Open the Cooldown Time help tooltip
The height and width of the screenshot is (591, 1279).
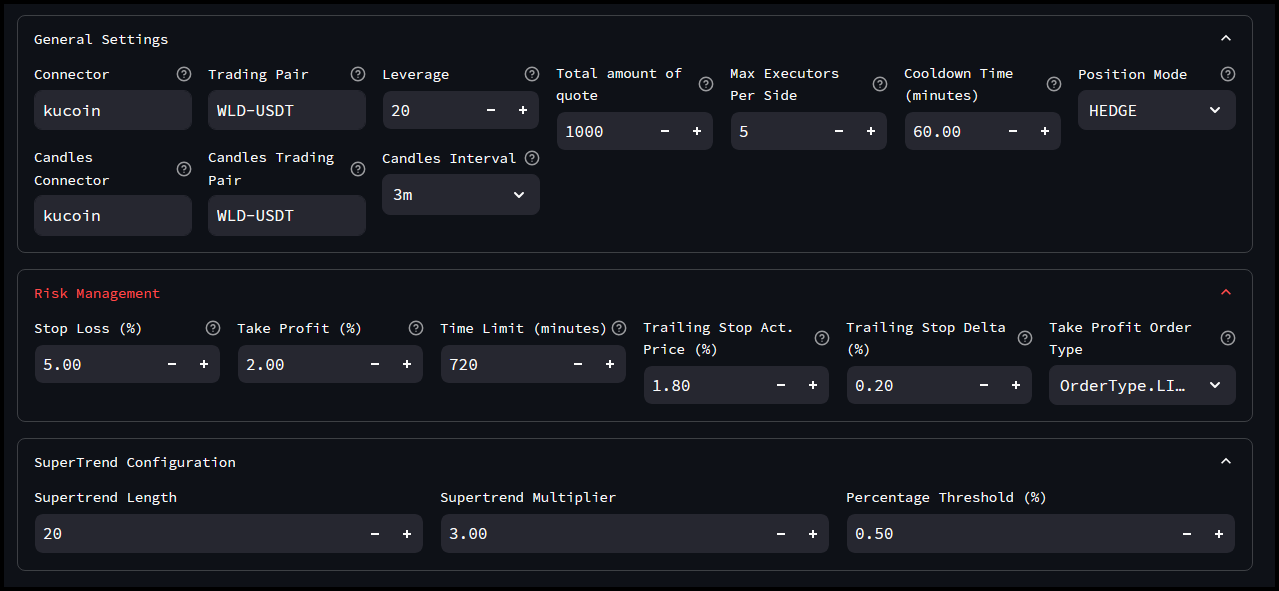click(1053, 84)
